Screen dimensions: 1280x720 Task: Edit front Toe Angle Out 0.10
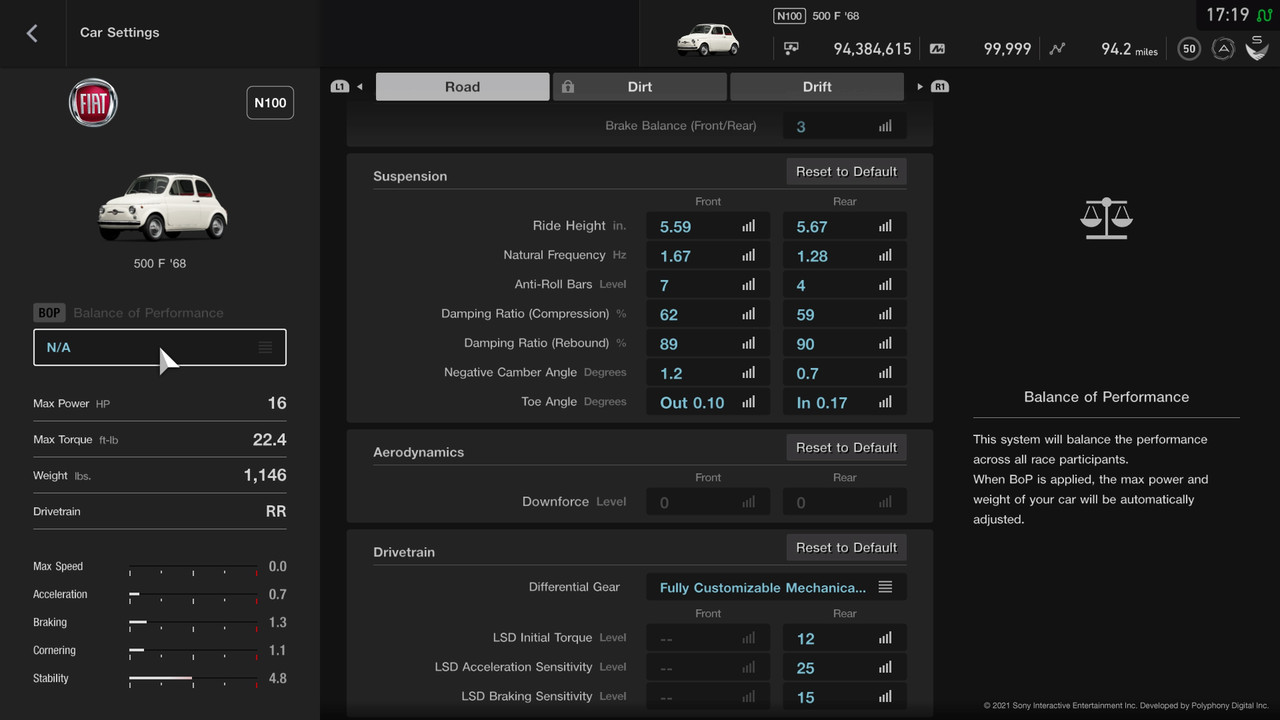point(708,402)
